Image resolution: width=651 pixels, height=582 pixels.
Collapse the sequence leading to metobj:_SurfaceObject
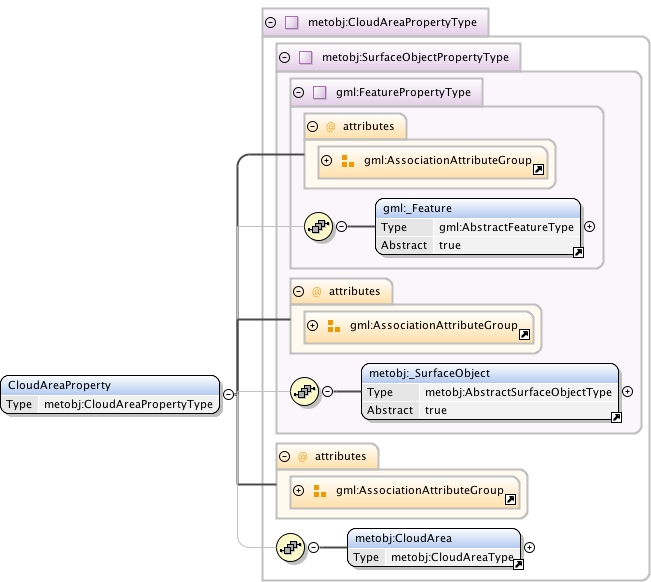[327, 391]
